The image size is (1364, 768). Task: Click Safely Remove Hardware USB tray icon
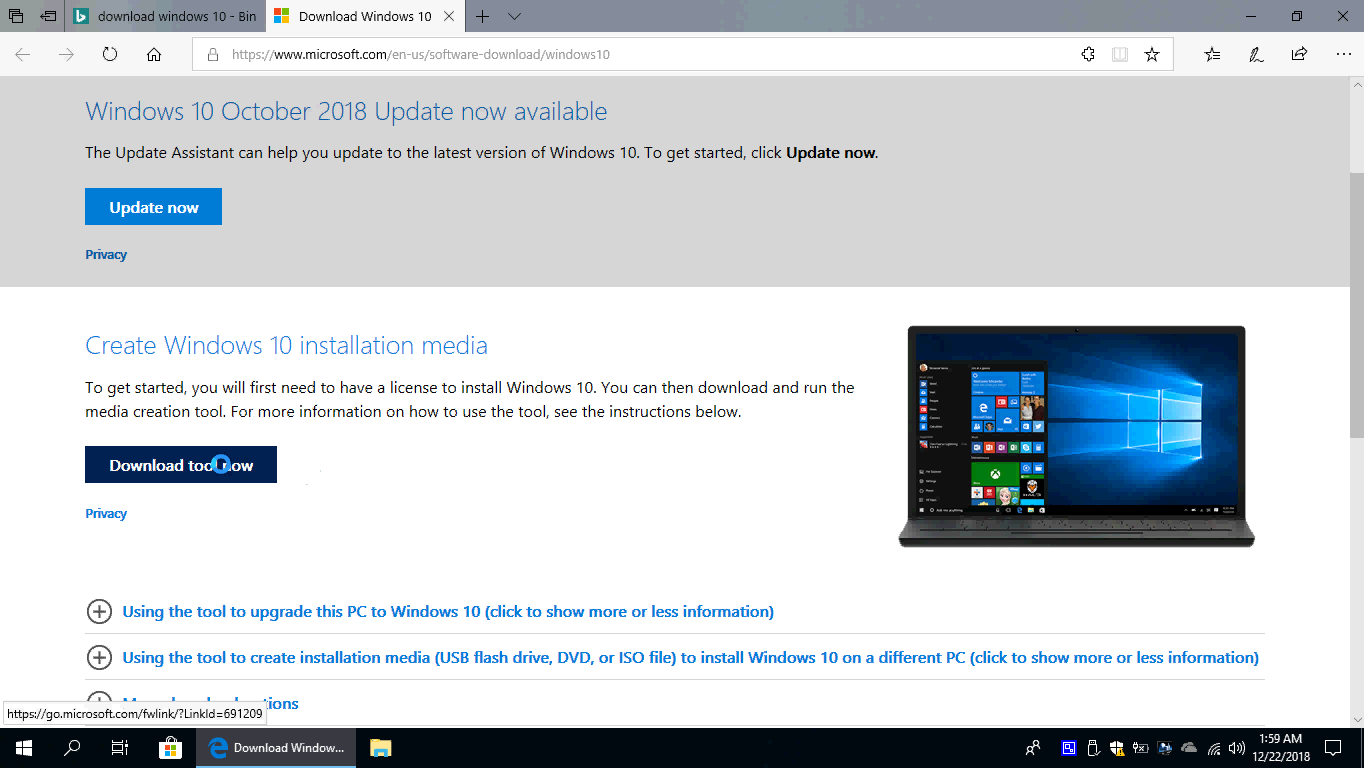(x=1093, y=748)
